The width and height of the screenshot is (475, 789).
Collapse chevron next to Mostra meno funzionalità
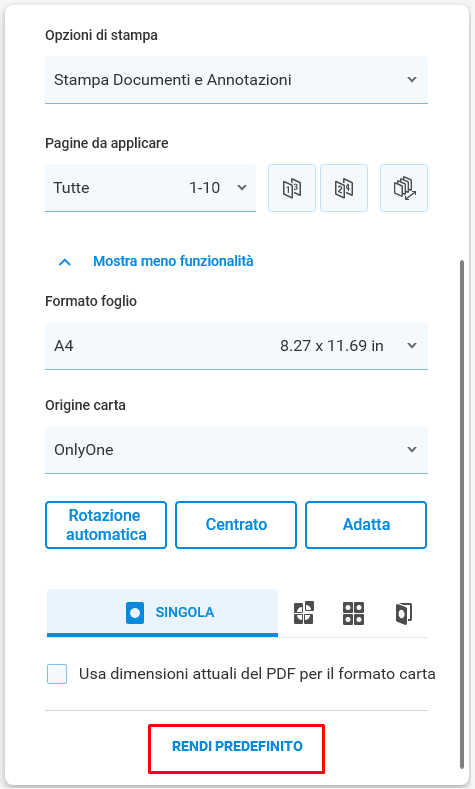pos(65,262)
